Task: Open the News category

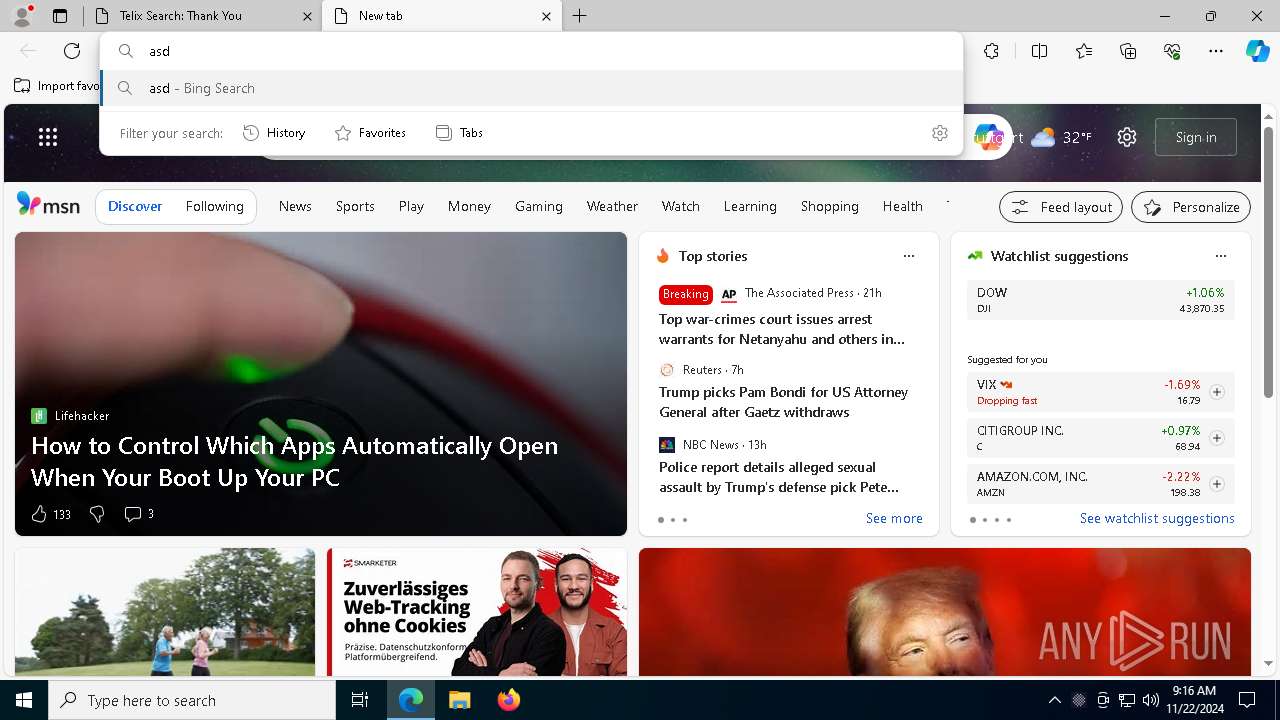Action: [295, 206]
